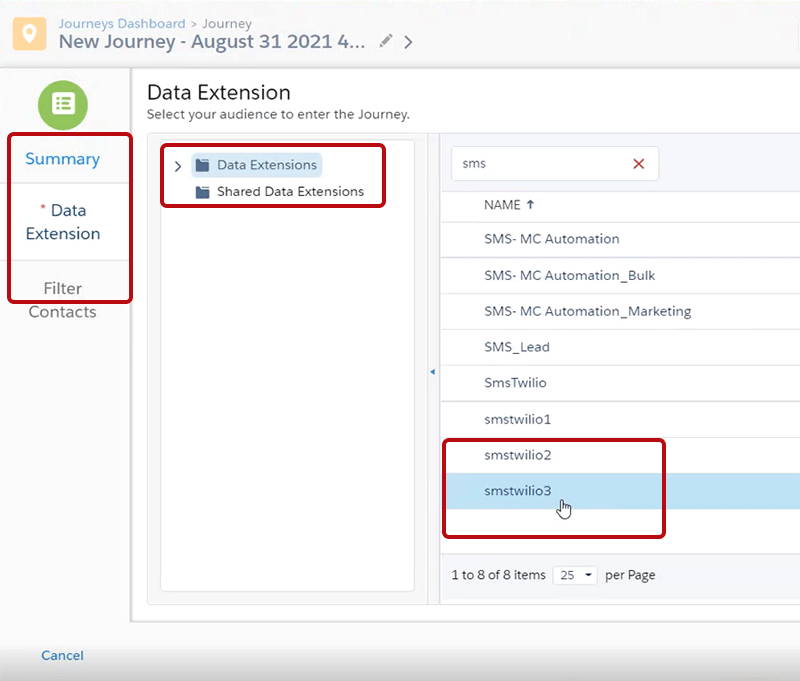Click in the sms search field

(x=540, y=164)
